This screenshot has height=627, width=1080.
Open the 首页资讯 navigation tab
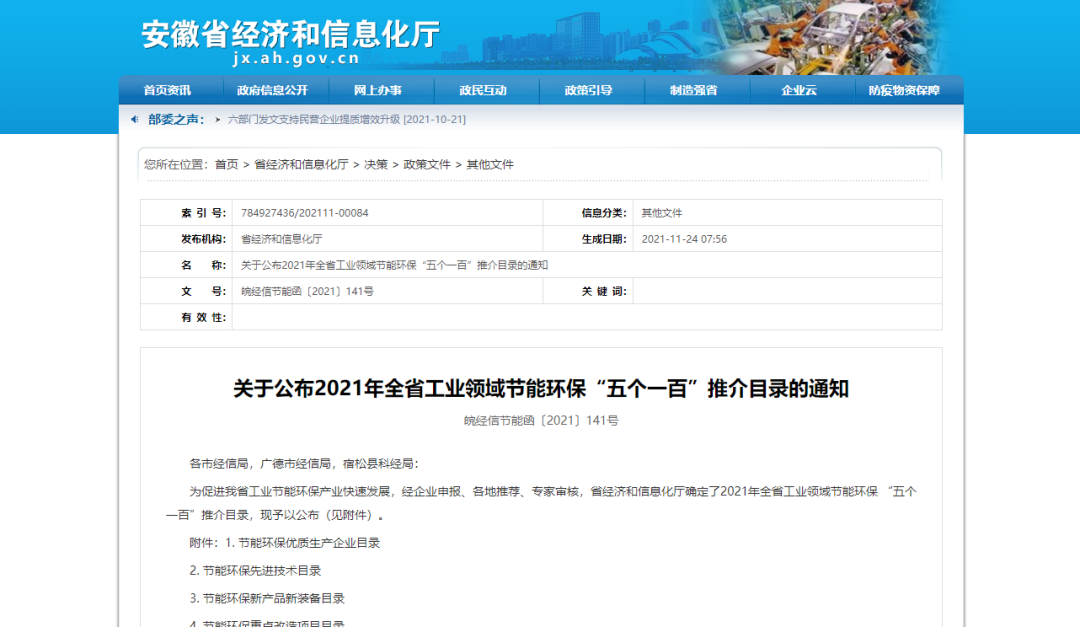(x=167, y=90)
